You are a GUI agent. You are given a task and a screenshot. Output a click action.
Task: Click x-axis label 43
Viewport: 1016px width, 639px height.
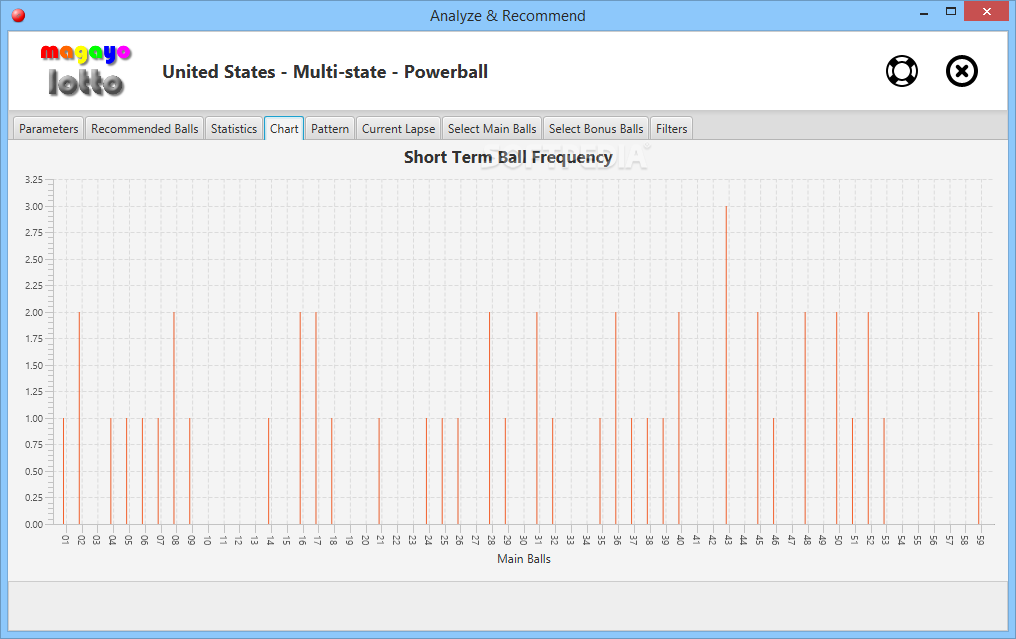[728, 539]
